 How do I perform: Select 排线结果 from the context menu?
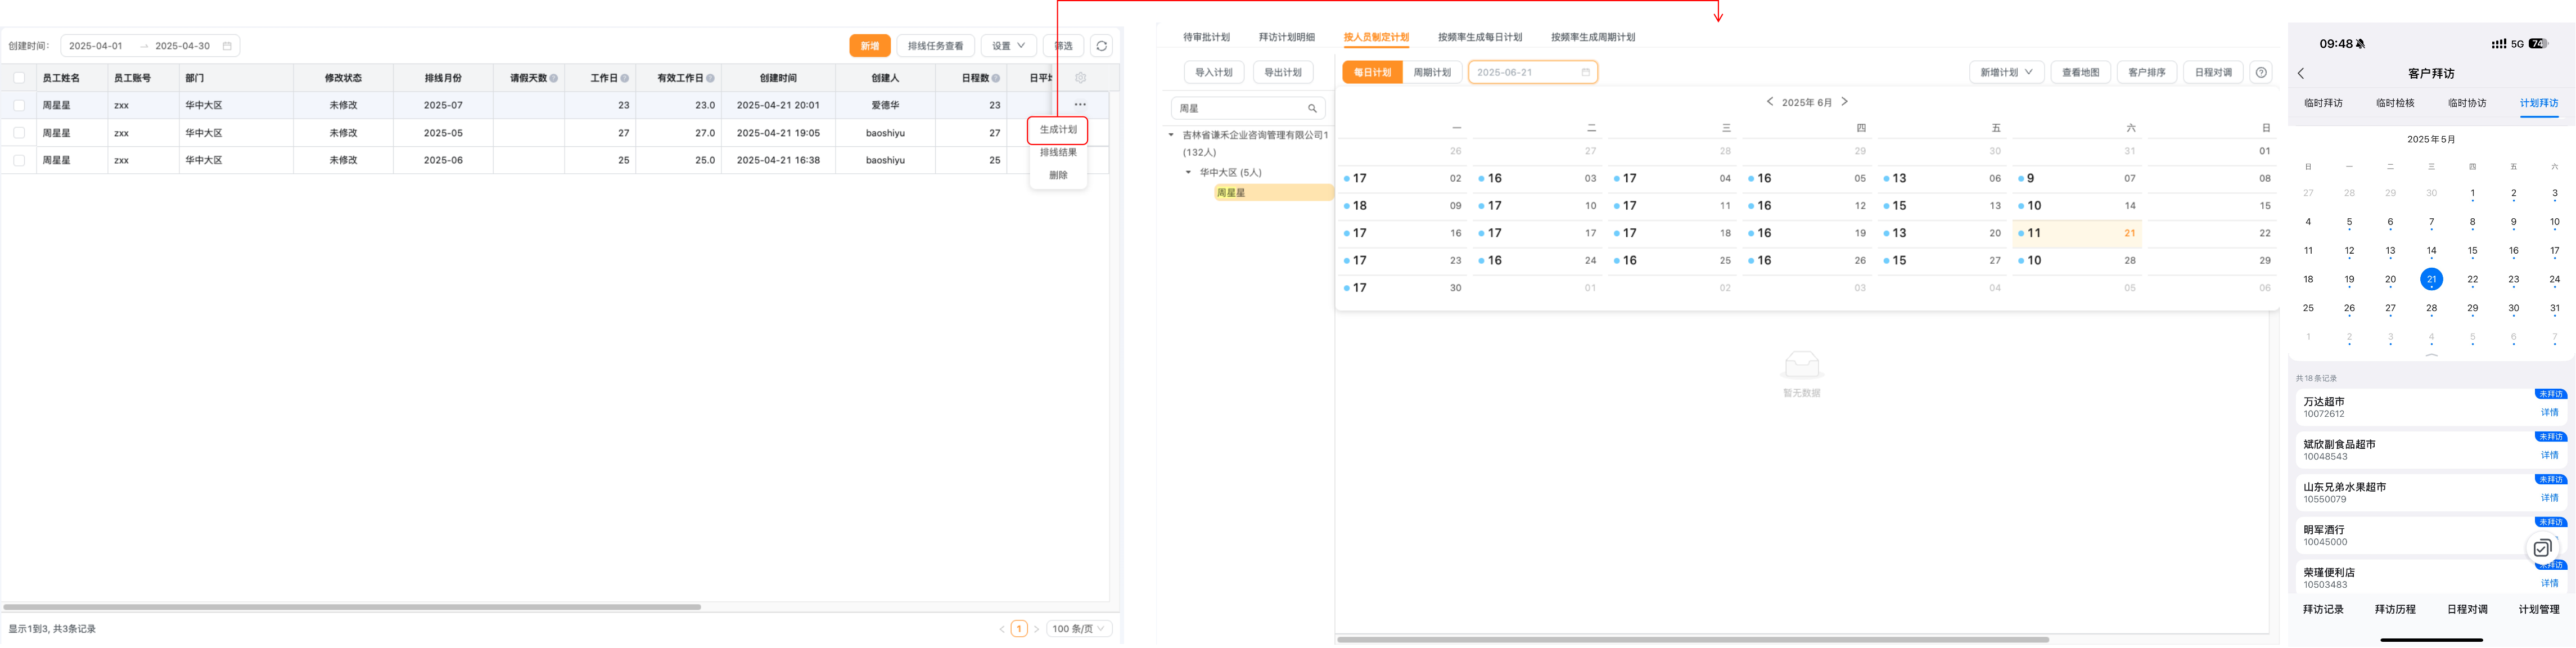1058,152
